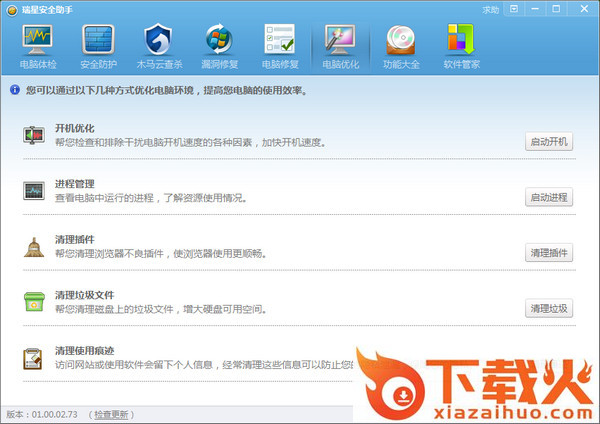Image resolution: width=600 pixels, height=424 pixels.
Task: Click the 清理垃圾 button
Action: (x=549, y=308)
